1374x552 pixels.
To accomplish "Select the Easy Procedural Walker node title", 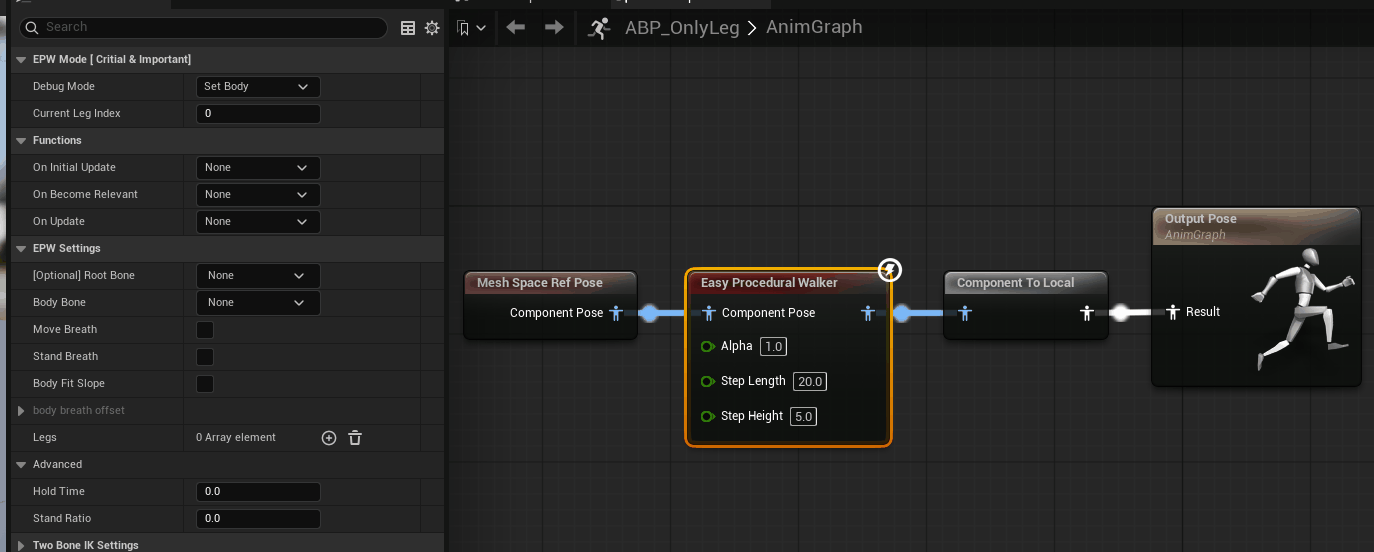I will [769, 283].
